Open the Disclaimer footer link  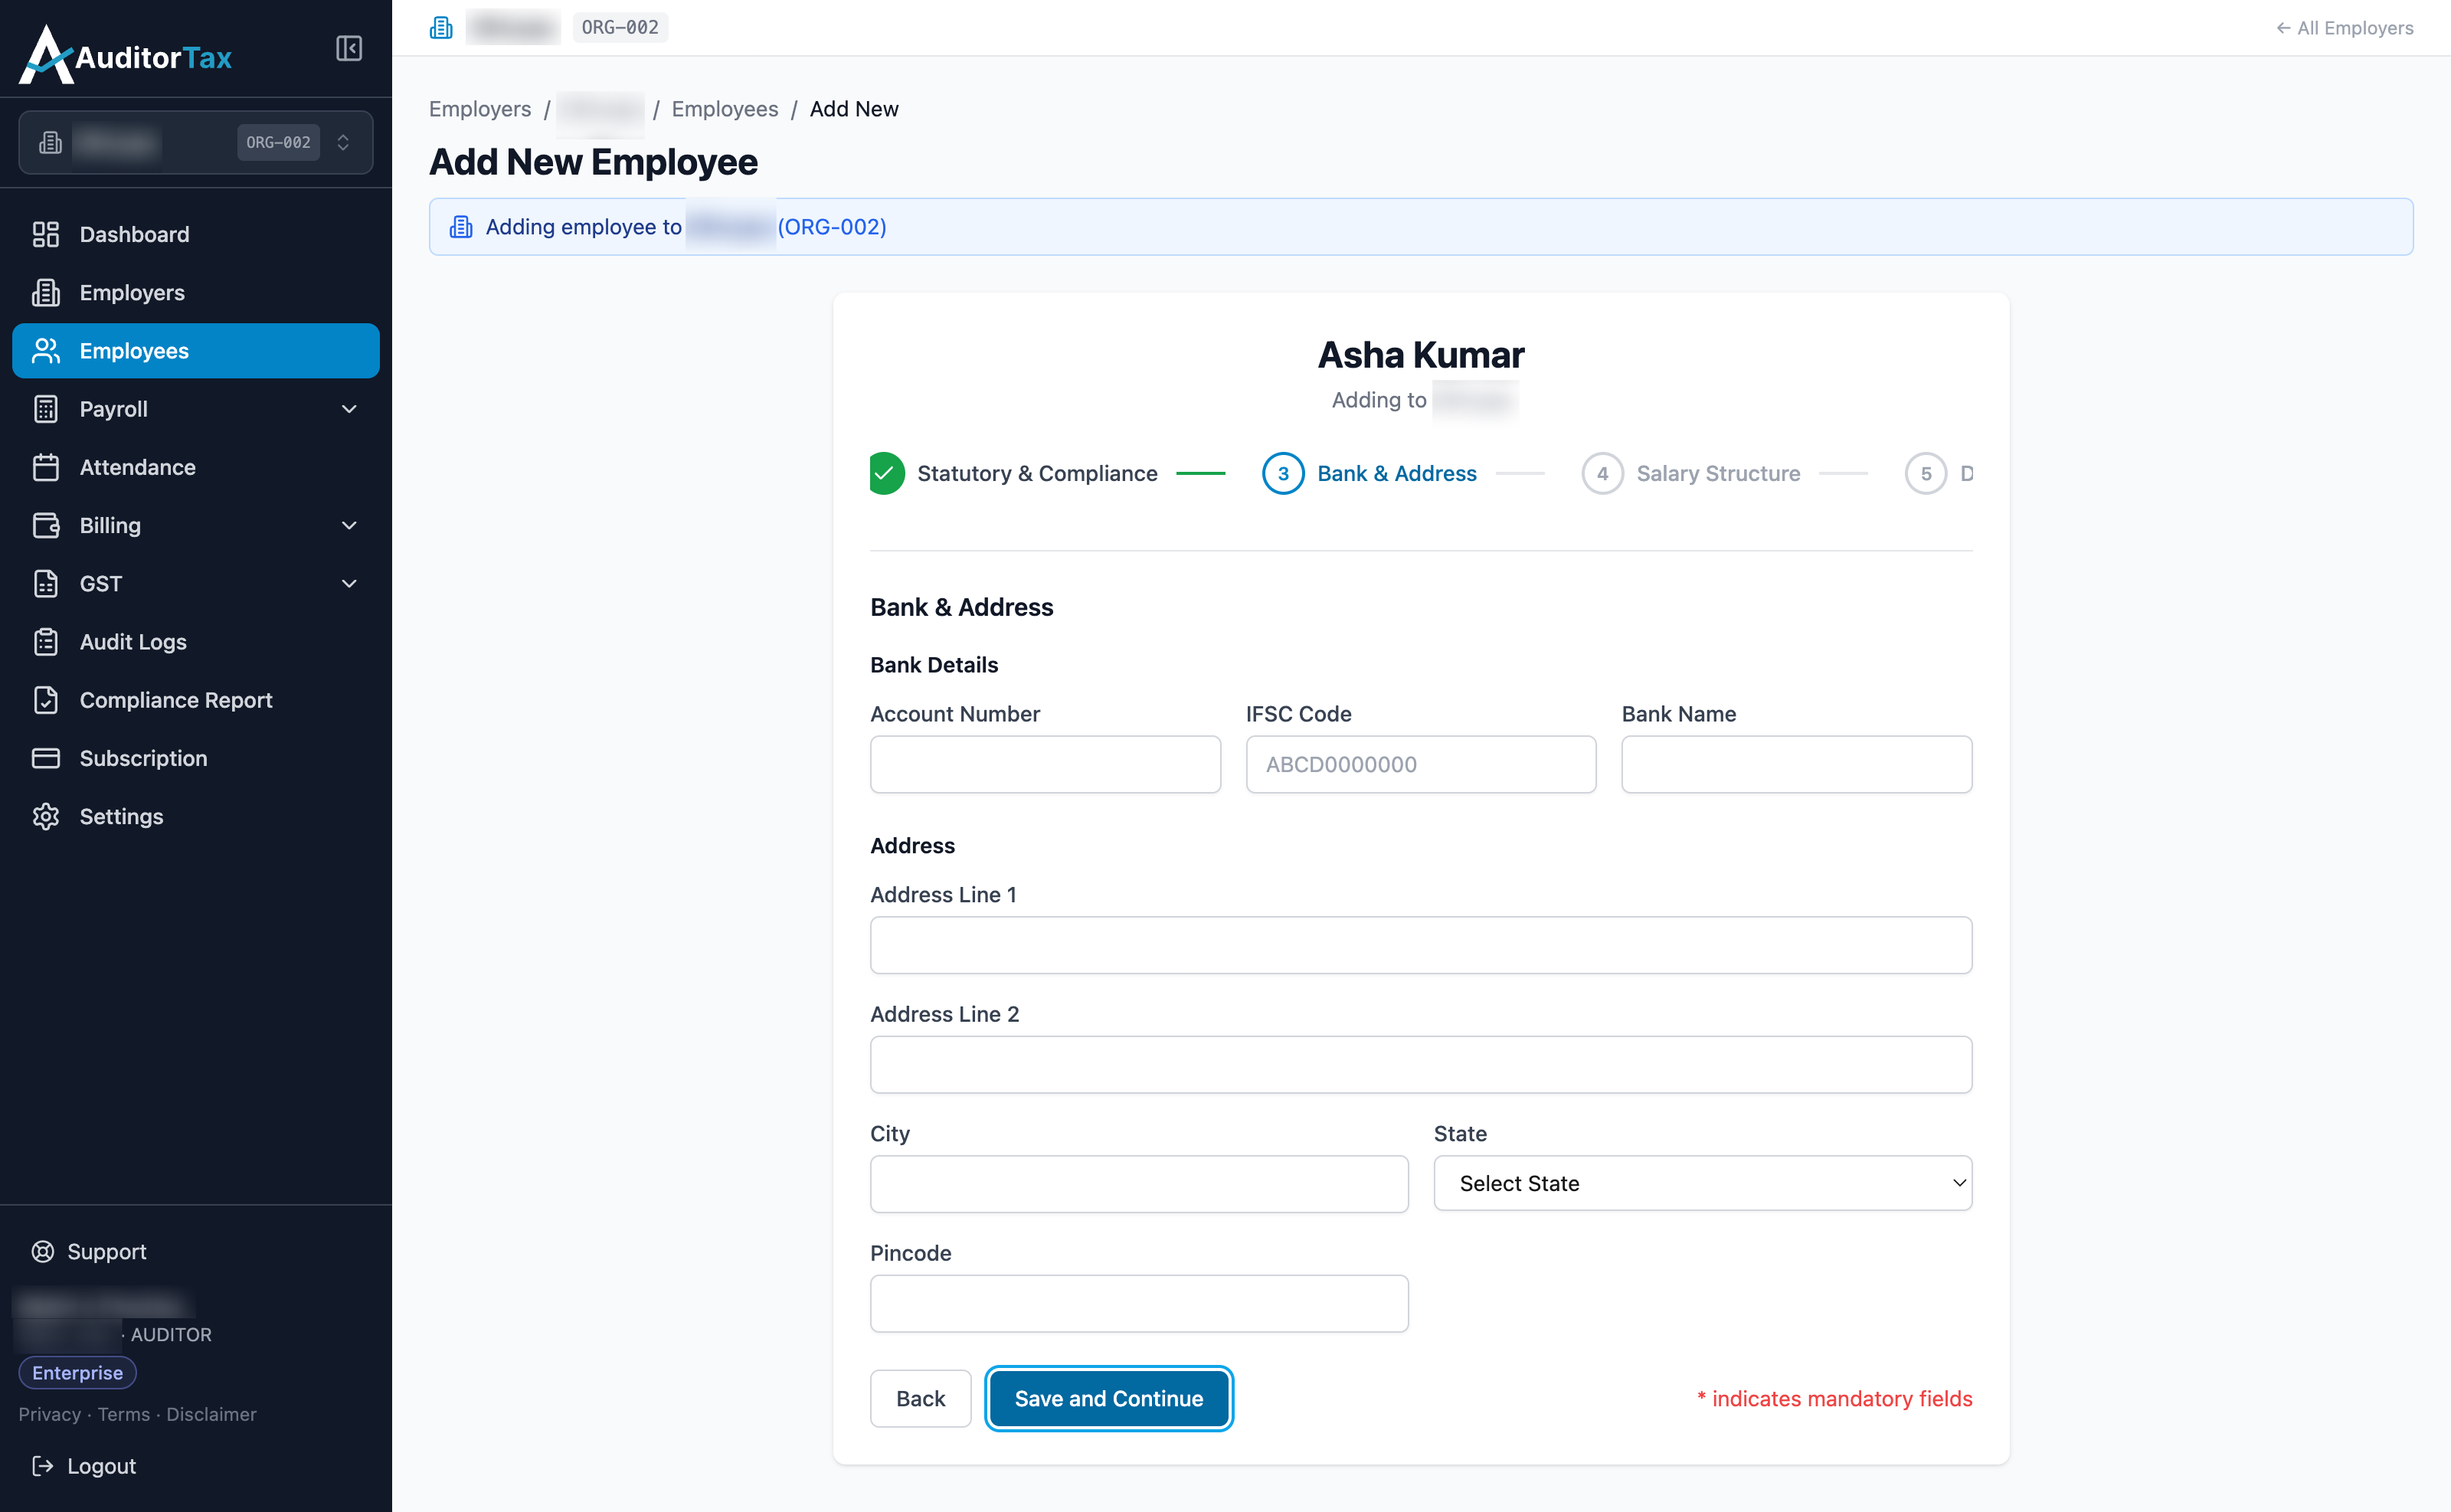[x=211, y=1414]
